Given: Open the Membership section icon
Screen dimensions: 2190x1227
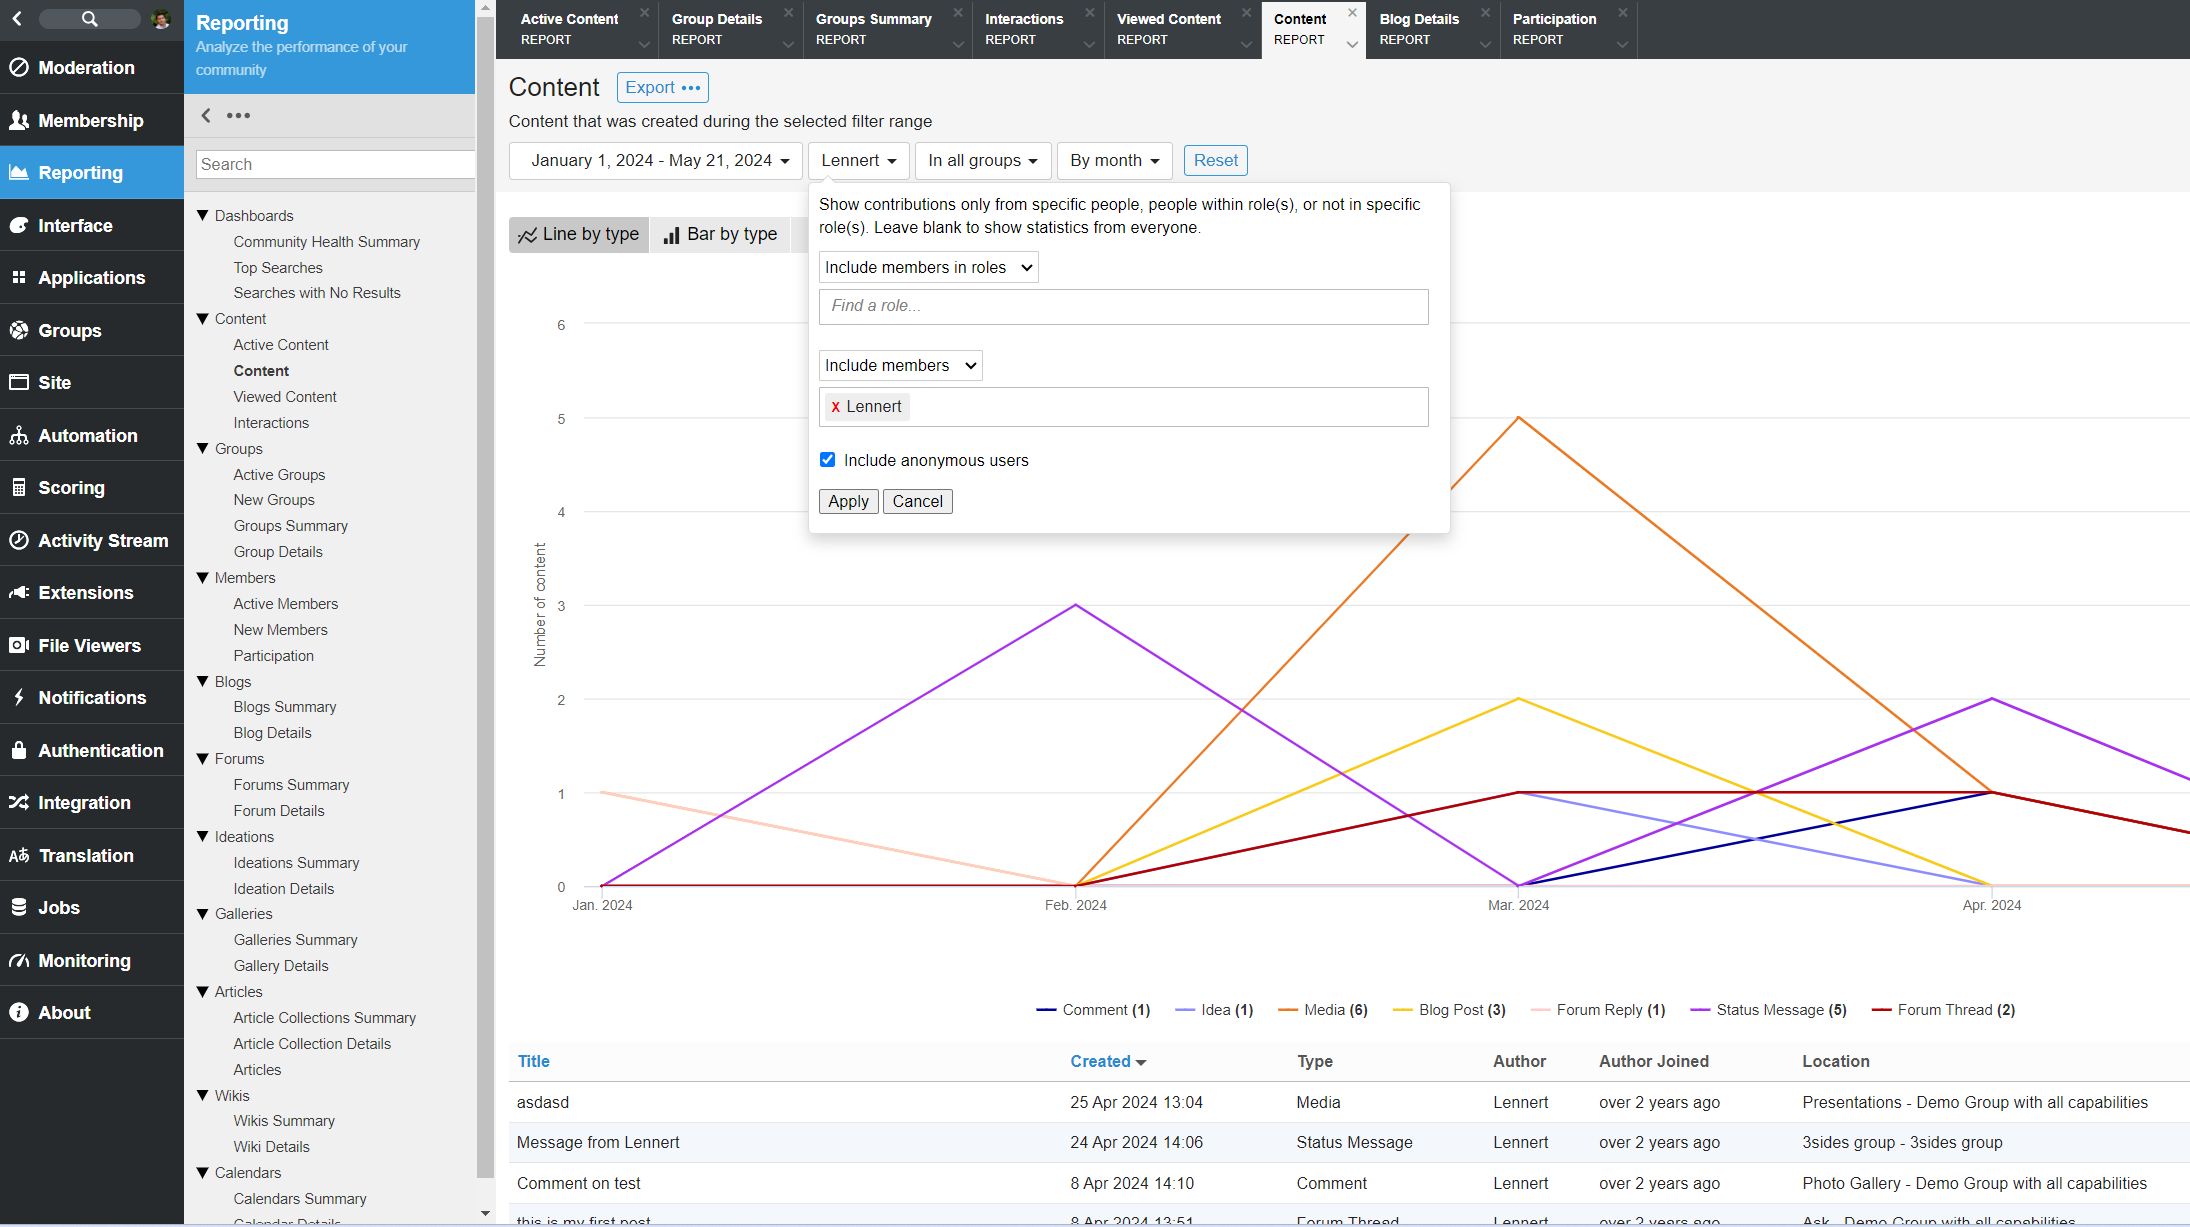Looking at the screenshot, I should (19, 120).
